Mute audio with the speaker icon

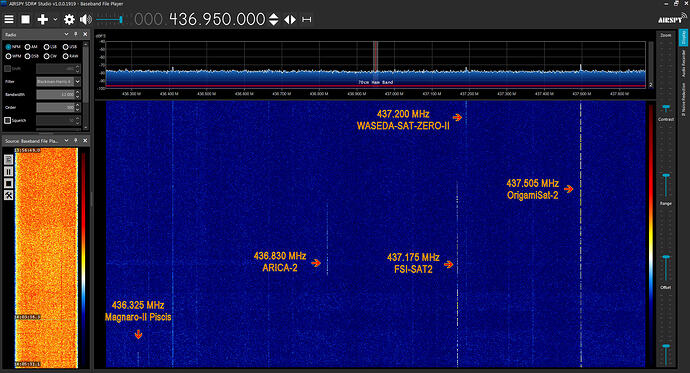tap(85, 19)
